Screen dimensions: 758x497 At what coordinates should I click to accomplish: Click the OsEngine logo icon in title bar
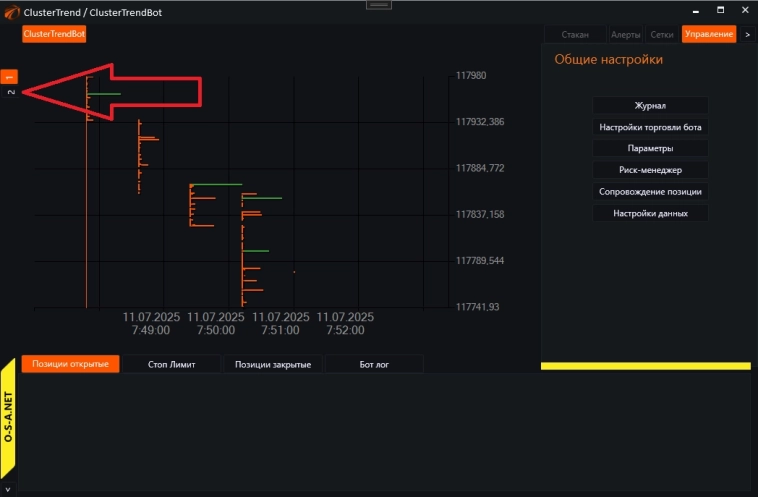pyautogui.click(x=11, y=12)
